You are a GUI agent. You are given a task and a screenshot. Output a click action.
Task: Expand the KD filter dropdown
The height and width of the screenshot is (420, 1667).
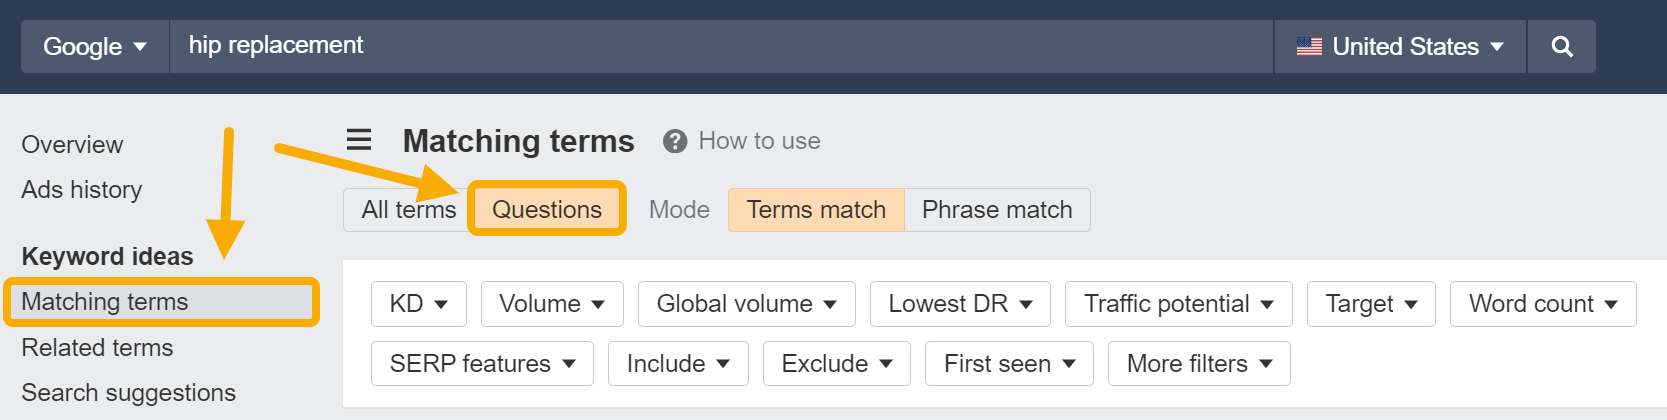pyautogui.click(x=418, y=304)
